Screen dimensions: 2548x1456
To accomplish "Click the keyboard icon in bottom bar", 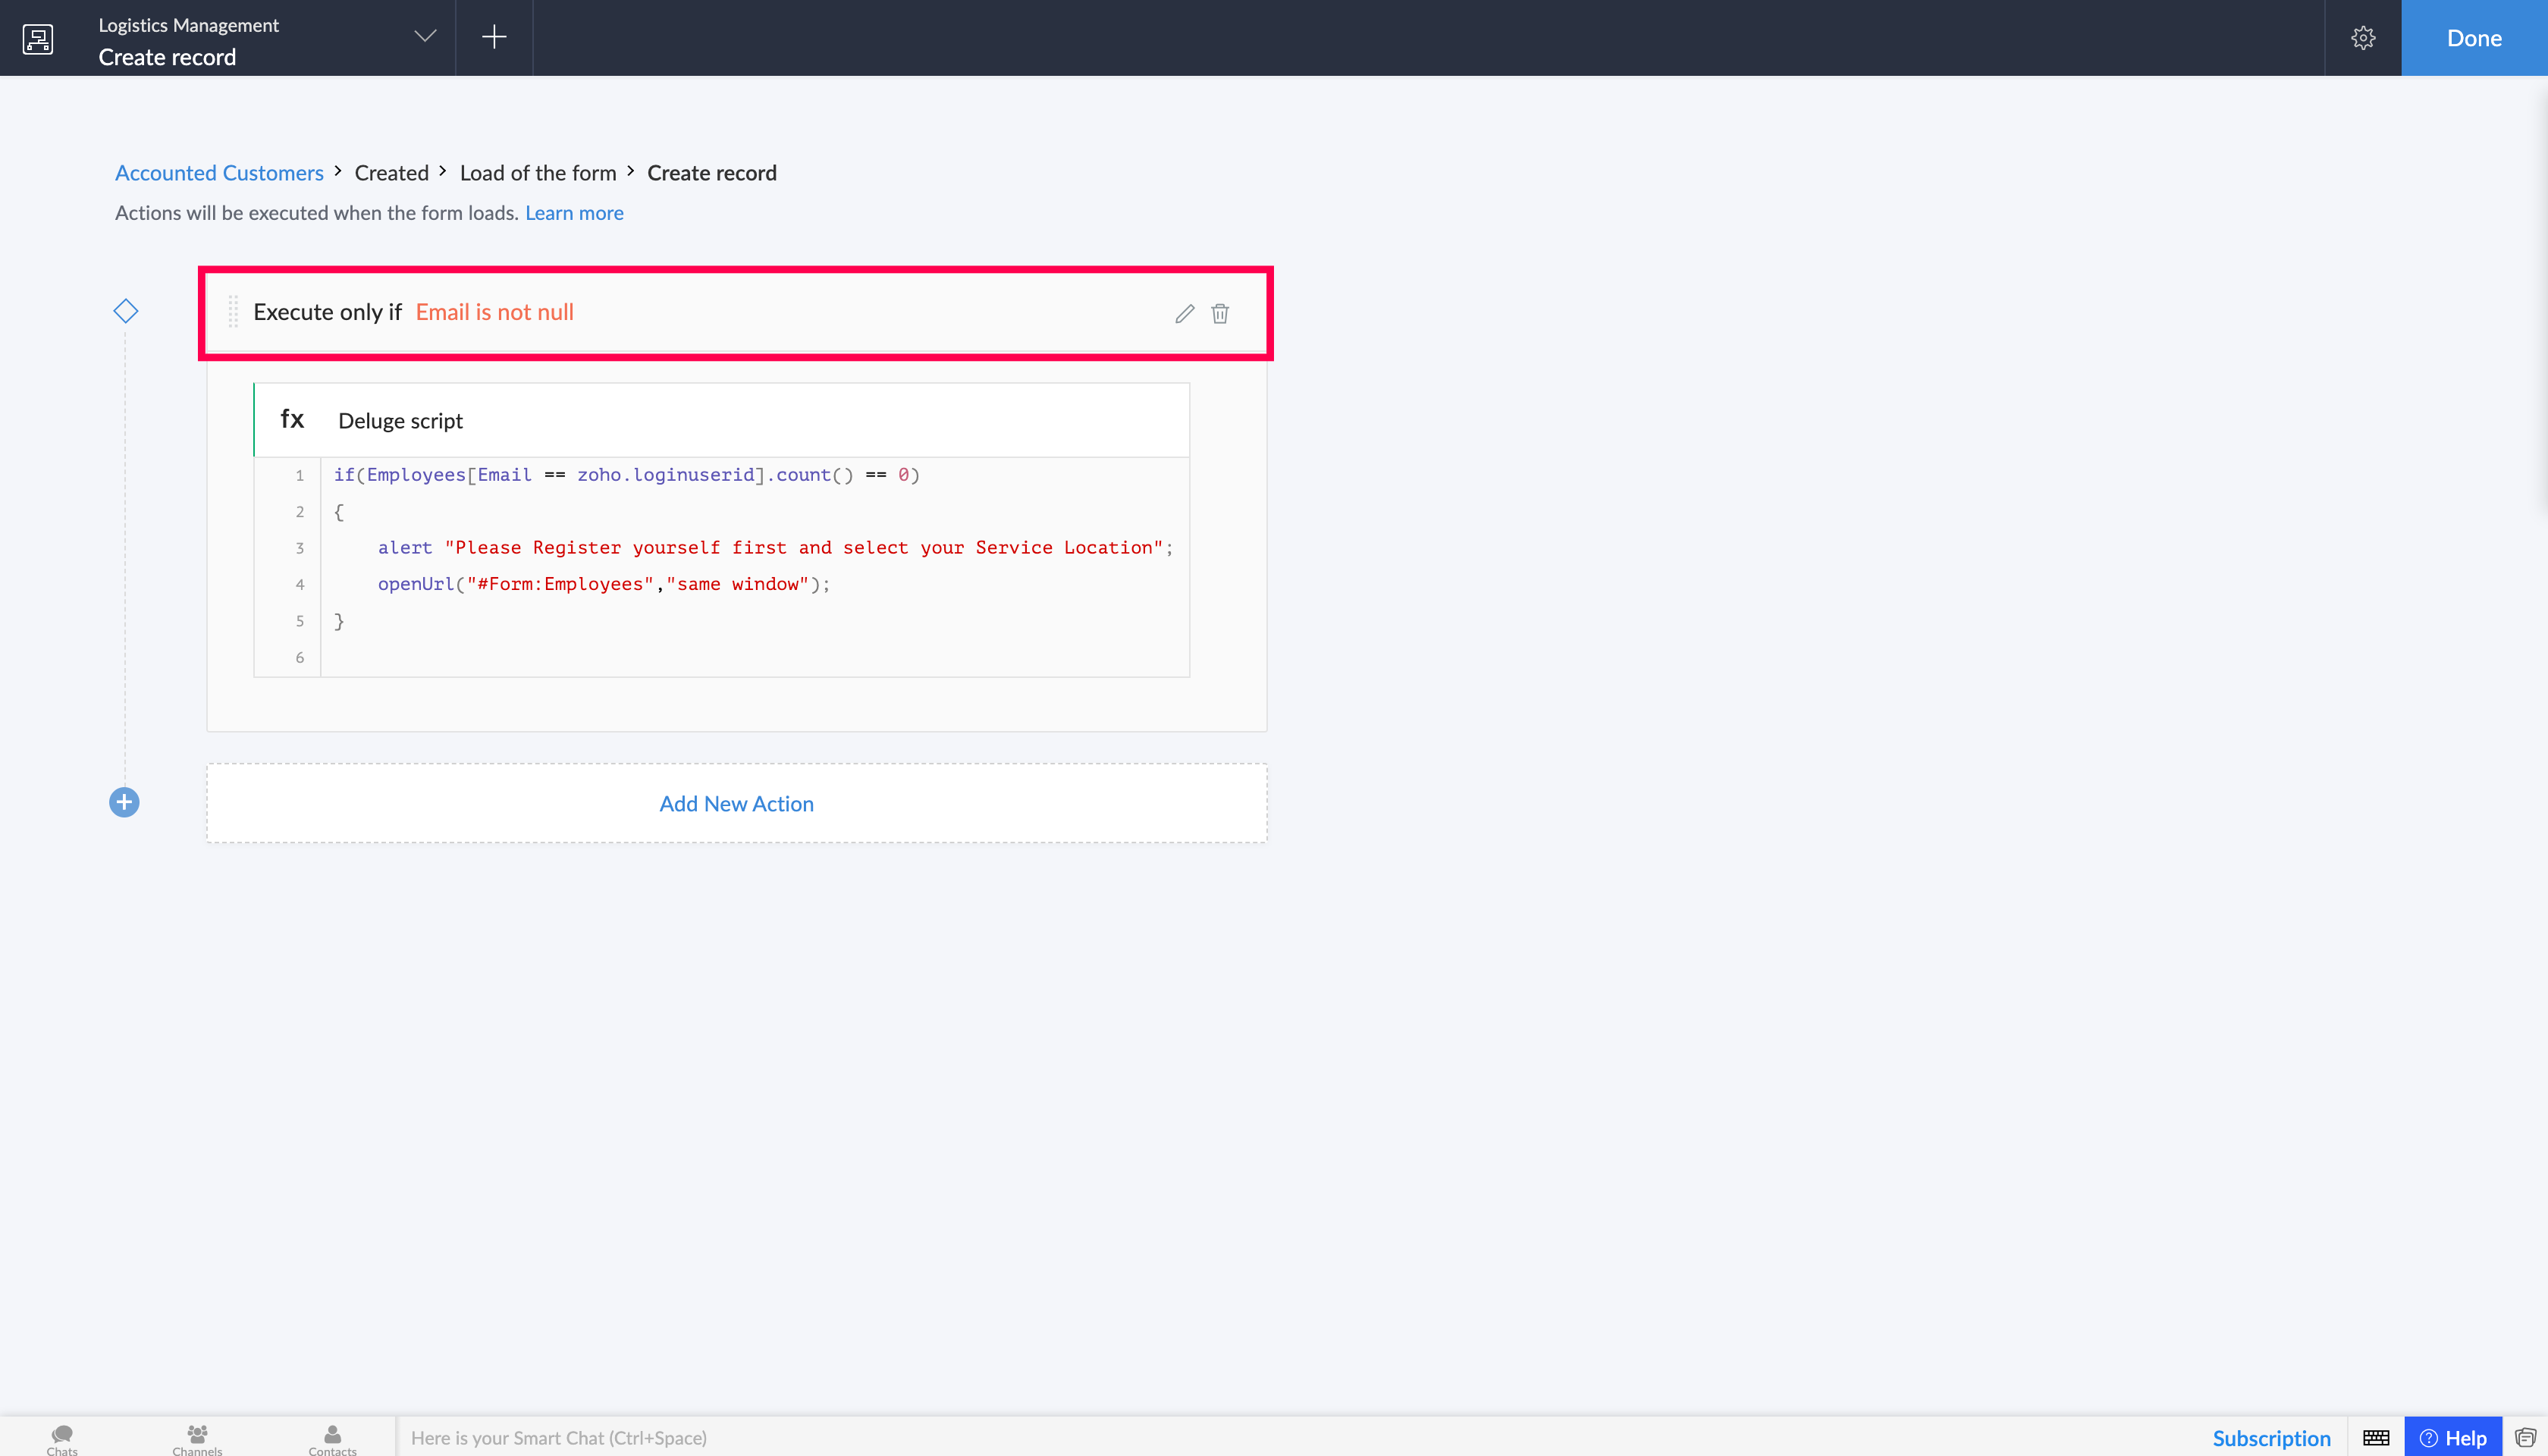I will tap(2376, 1438).
